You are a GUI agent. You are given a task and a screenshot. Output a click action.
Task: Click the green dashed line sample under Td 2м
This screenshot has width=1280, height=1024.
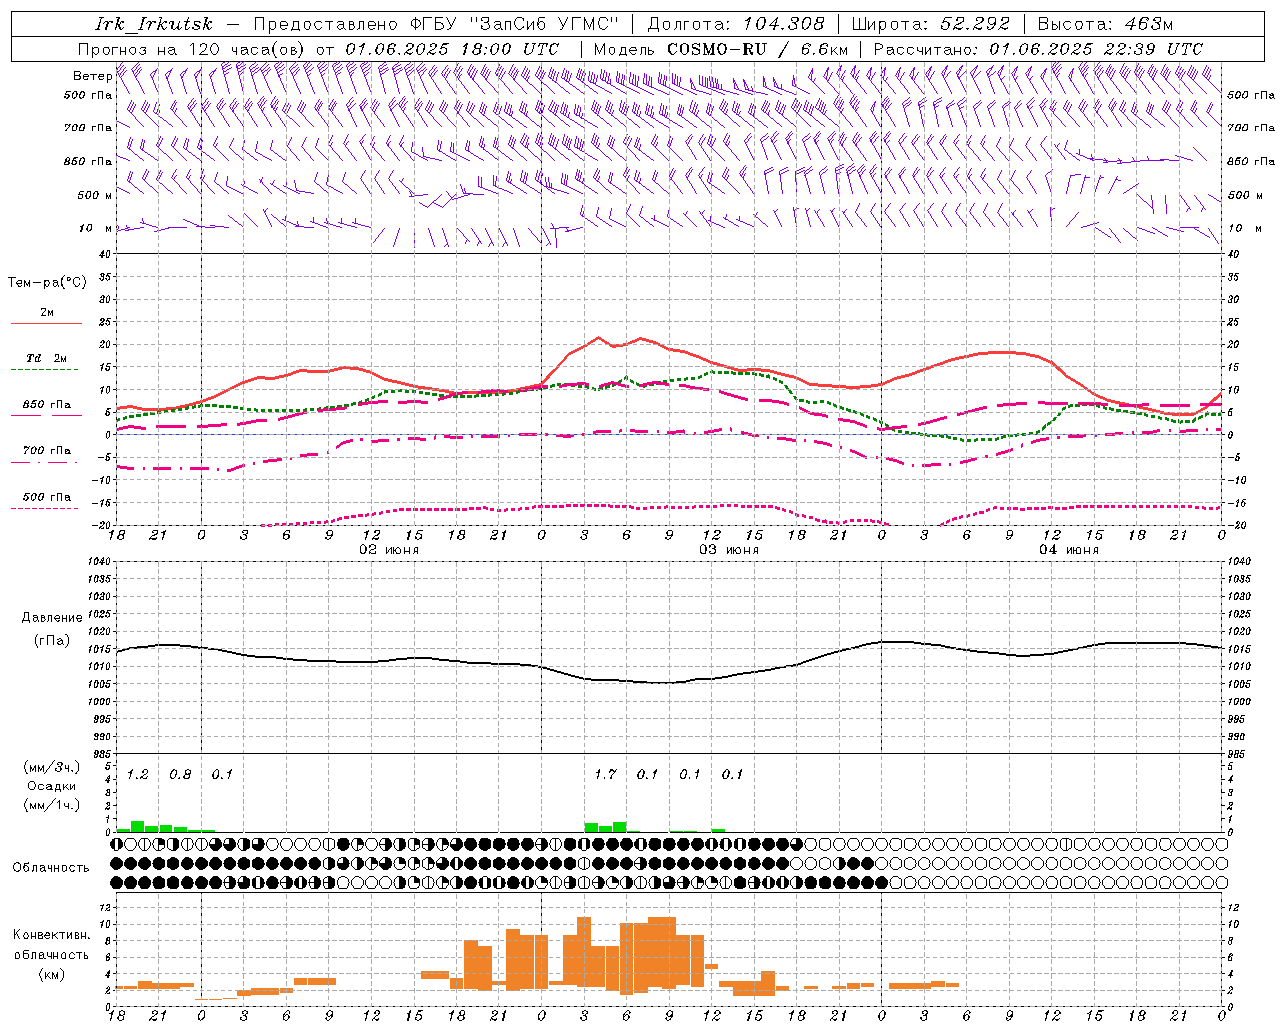[x=44, y=370]
